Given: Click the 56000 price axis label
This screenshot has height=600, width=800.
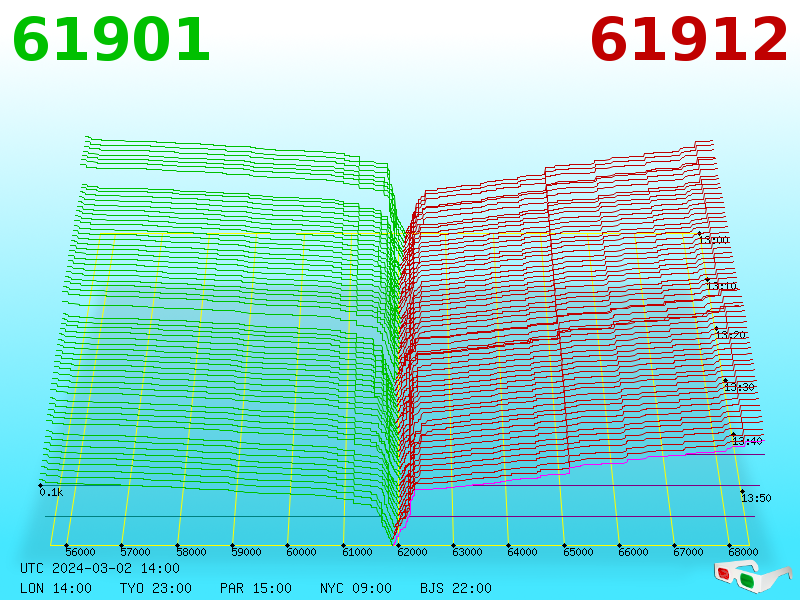Looking at the screenshot, I should click(81, 552).
